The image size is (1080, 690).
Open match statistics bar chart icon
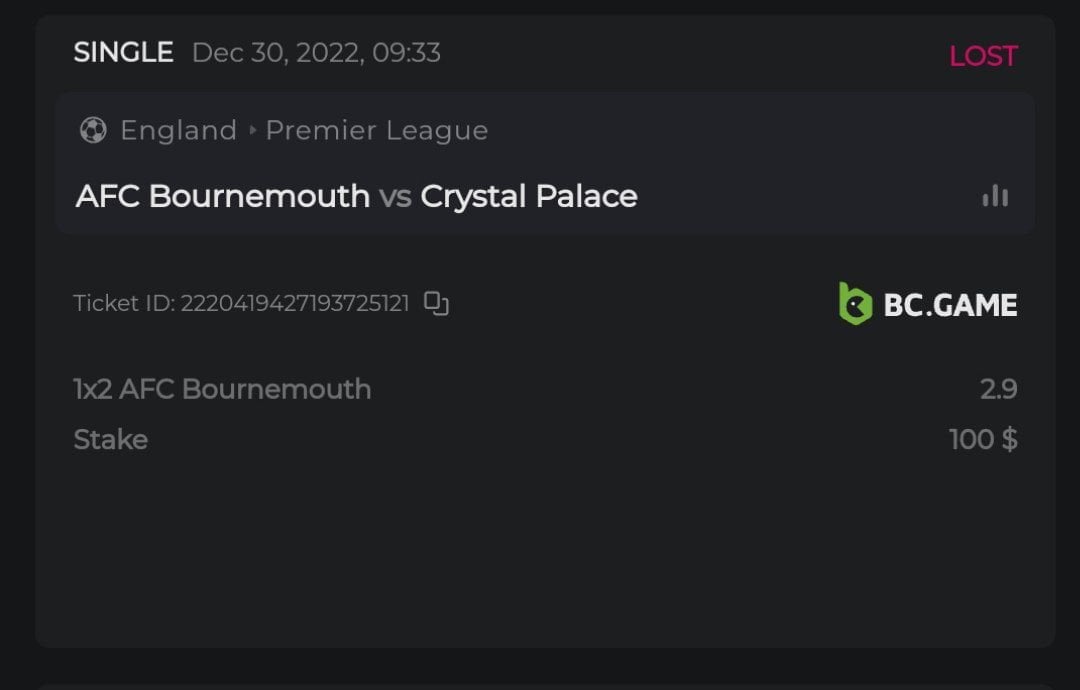click(x=995, y=196)
